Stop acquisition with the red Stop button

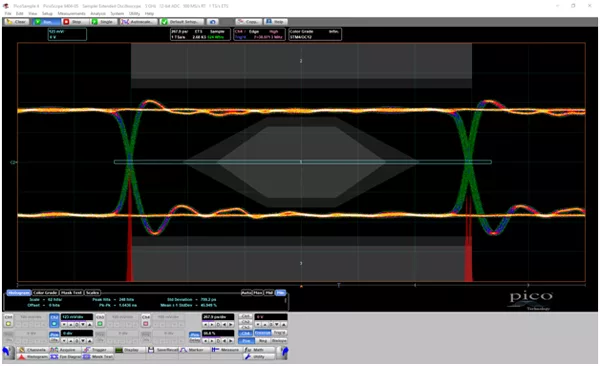coord(75,22)
